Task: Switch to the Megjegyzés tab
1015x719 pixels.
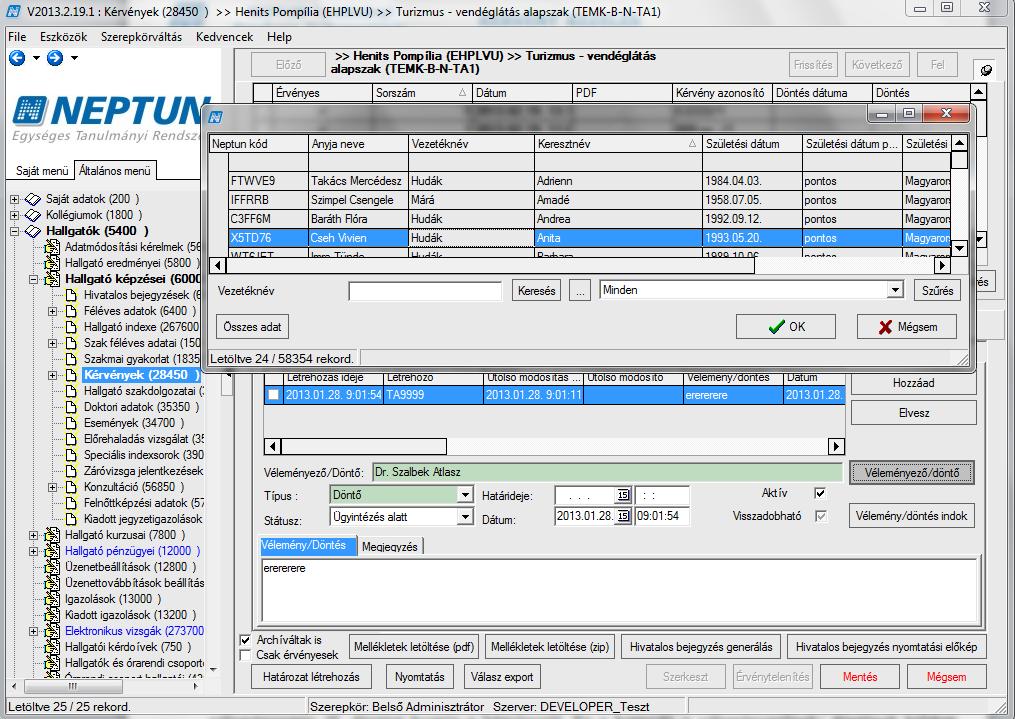Action: pos(390,546)
